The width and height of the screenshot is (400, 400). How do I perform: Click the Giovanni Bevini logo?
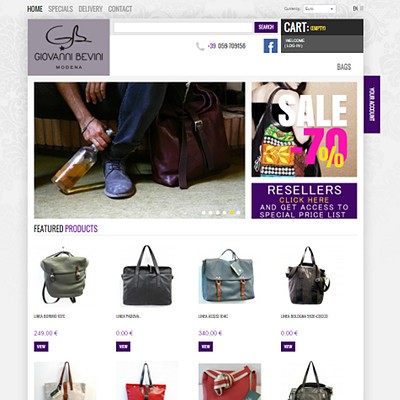pyautogui.click(x=69, y=47)
